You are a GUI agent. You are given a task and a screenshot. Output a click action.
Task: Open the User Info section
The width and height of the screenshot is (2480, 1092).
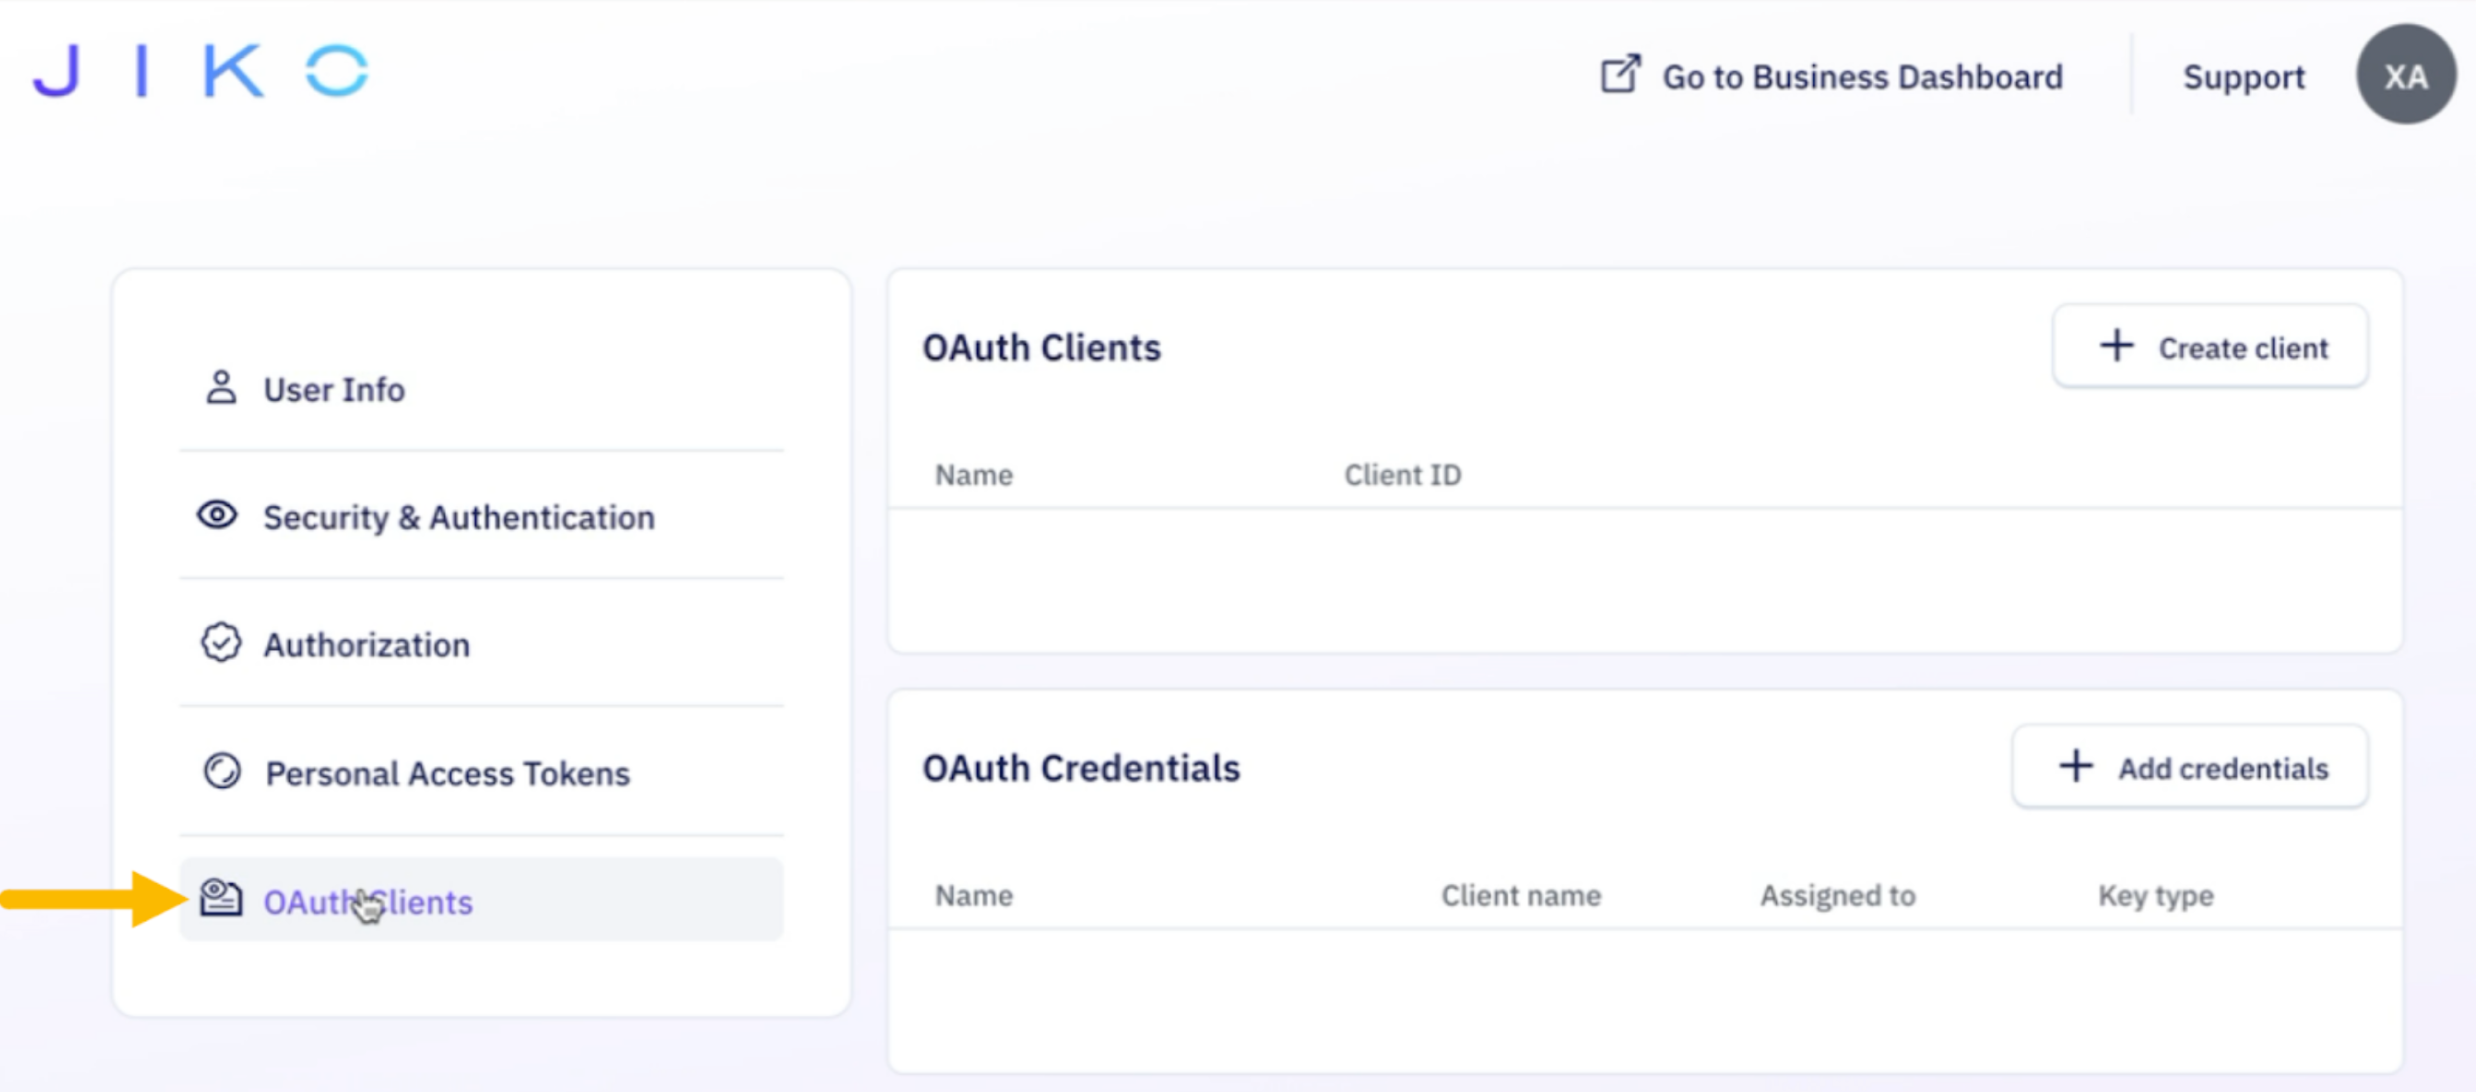click(333, 389)
